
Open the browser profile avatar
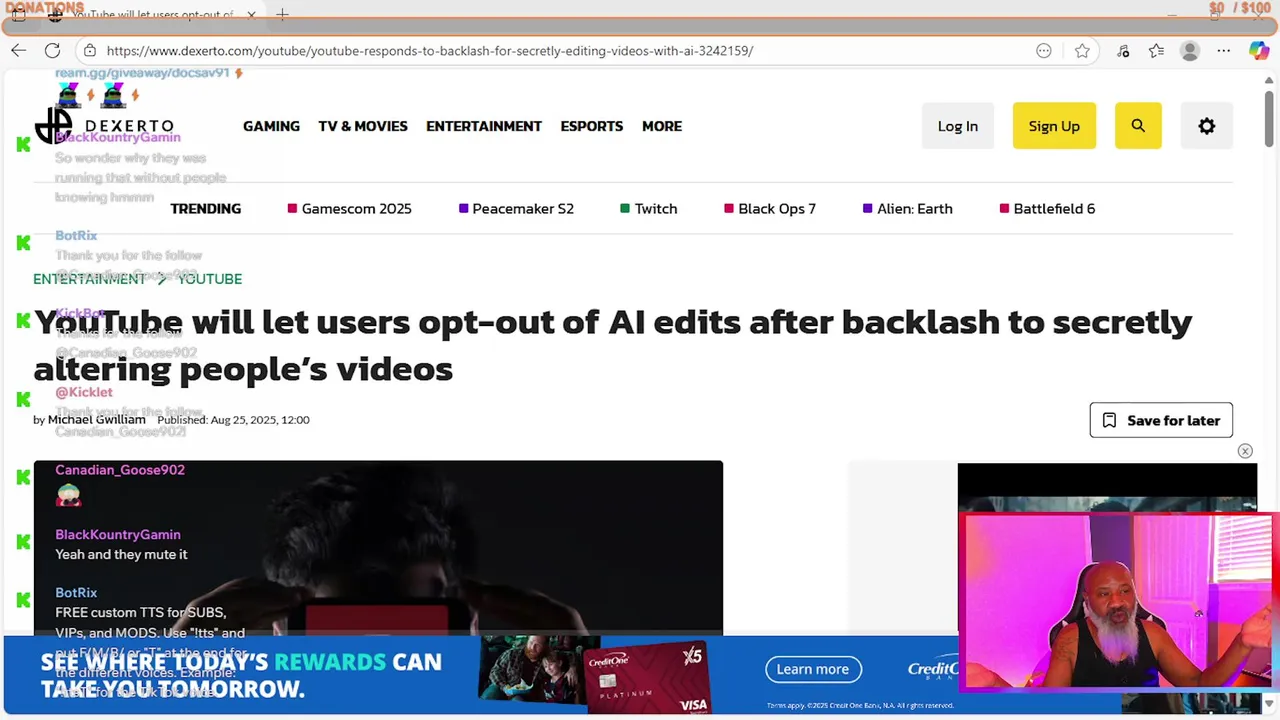click(1189, 50)
